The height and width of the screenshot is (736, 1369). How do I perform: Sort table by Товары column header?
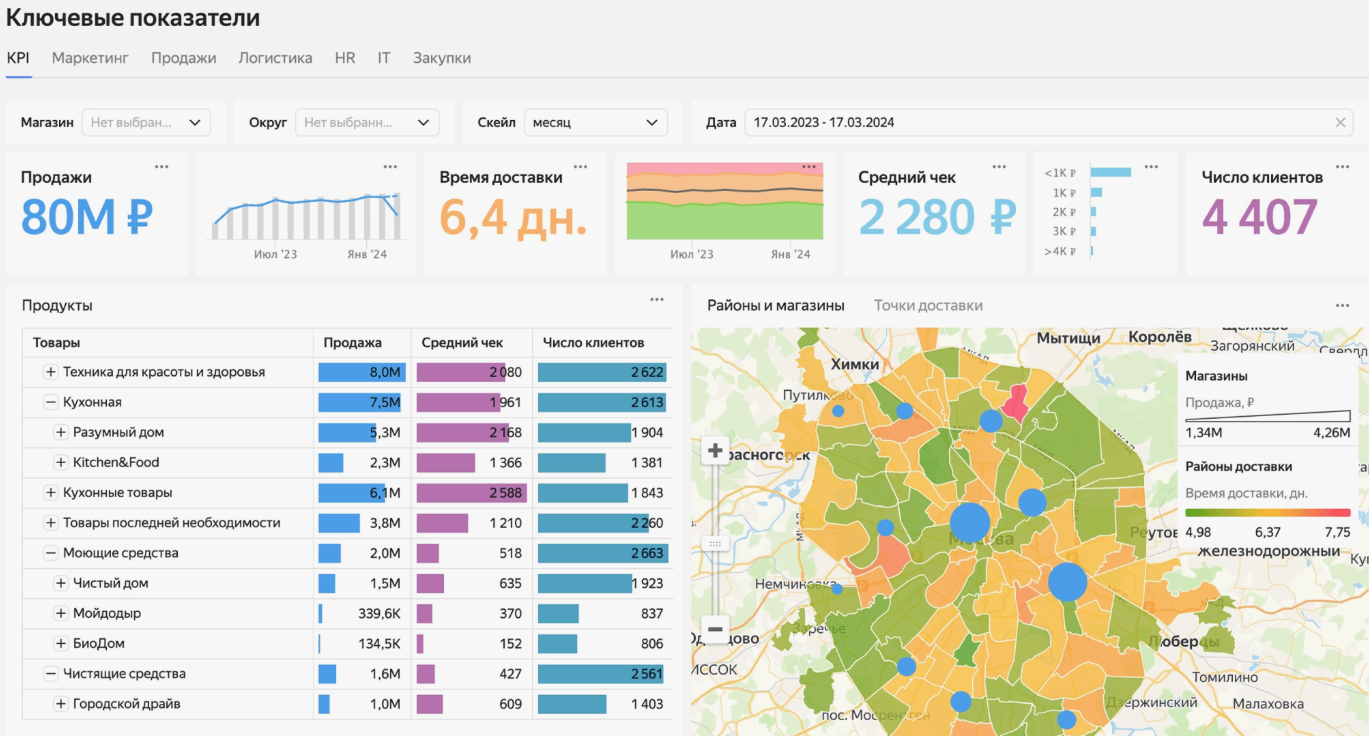[x=168, y=343]
